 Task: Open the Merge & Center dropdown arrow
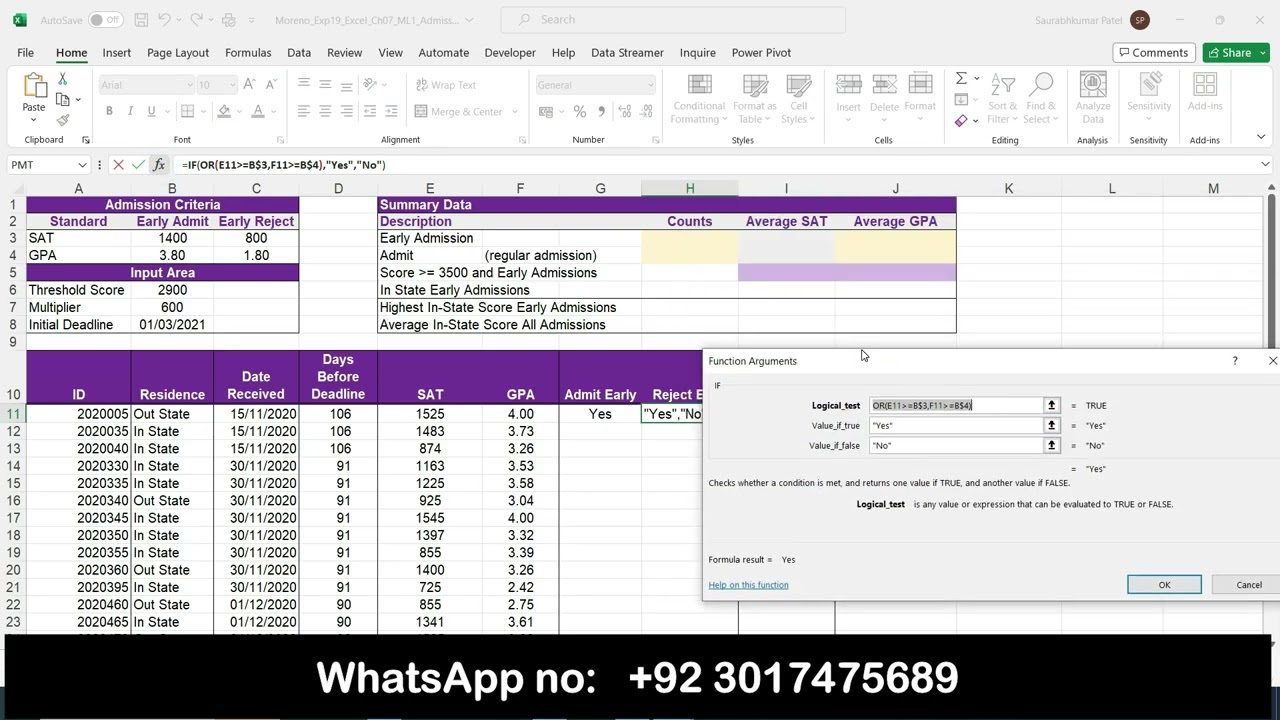515,112
